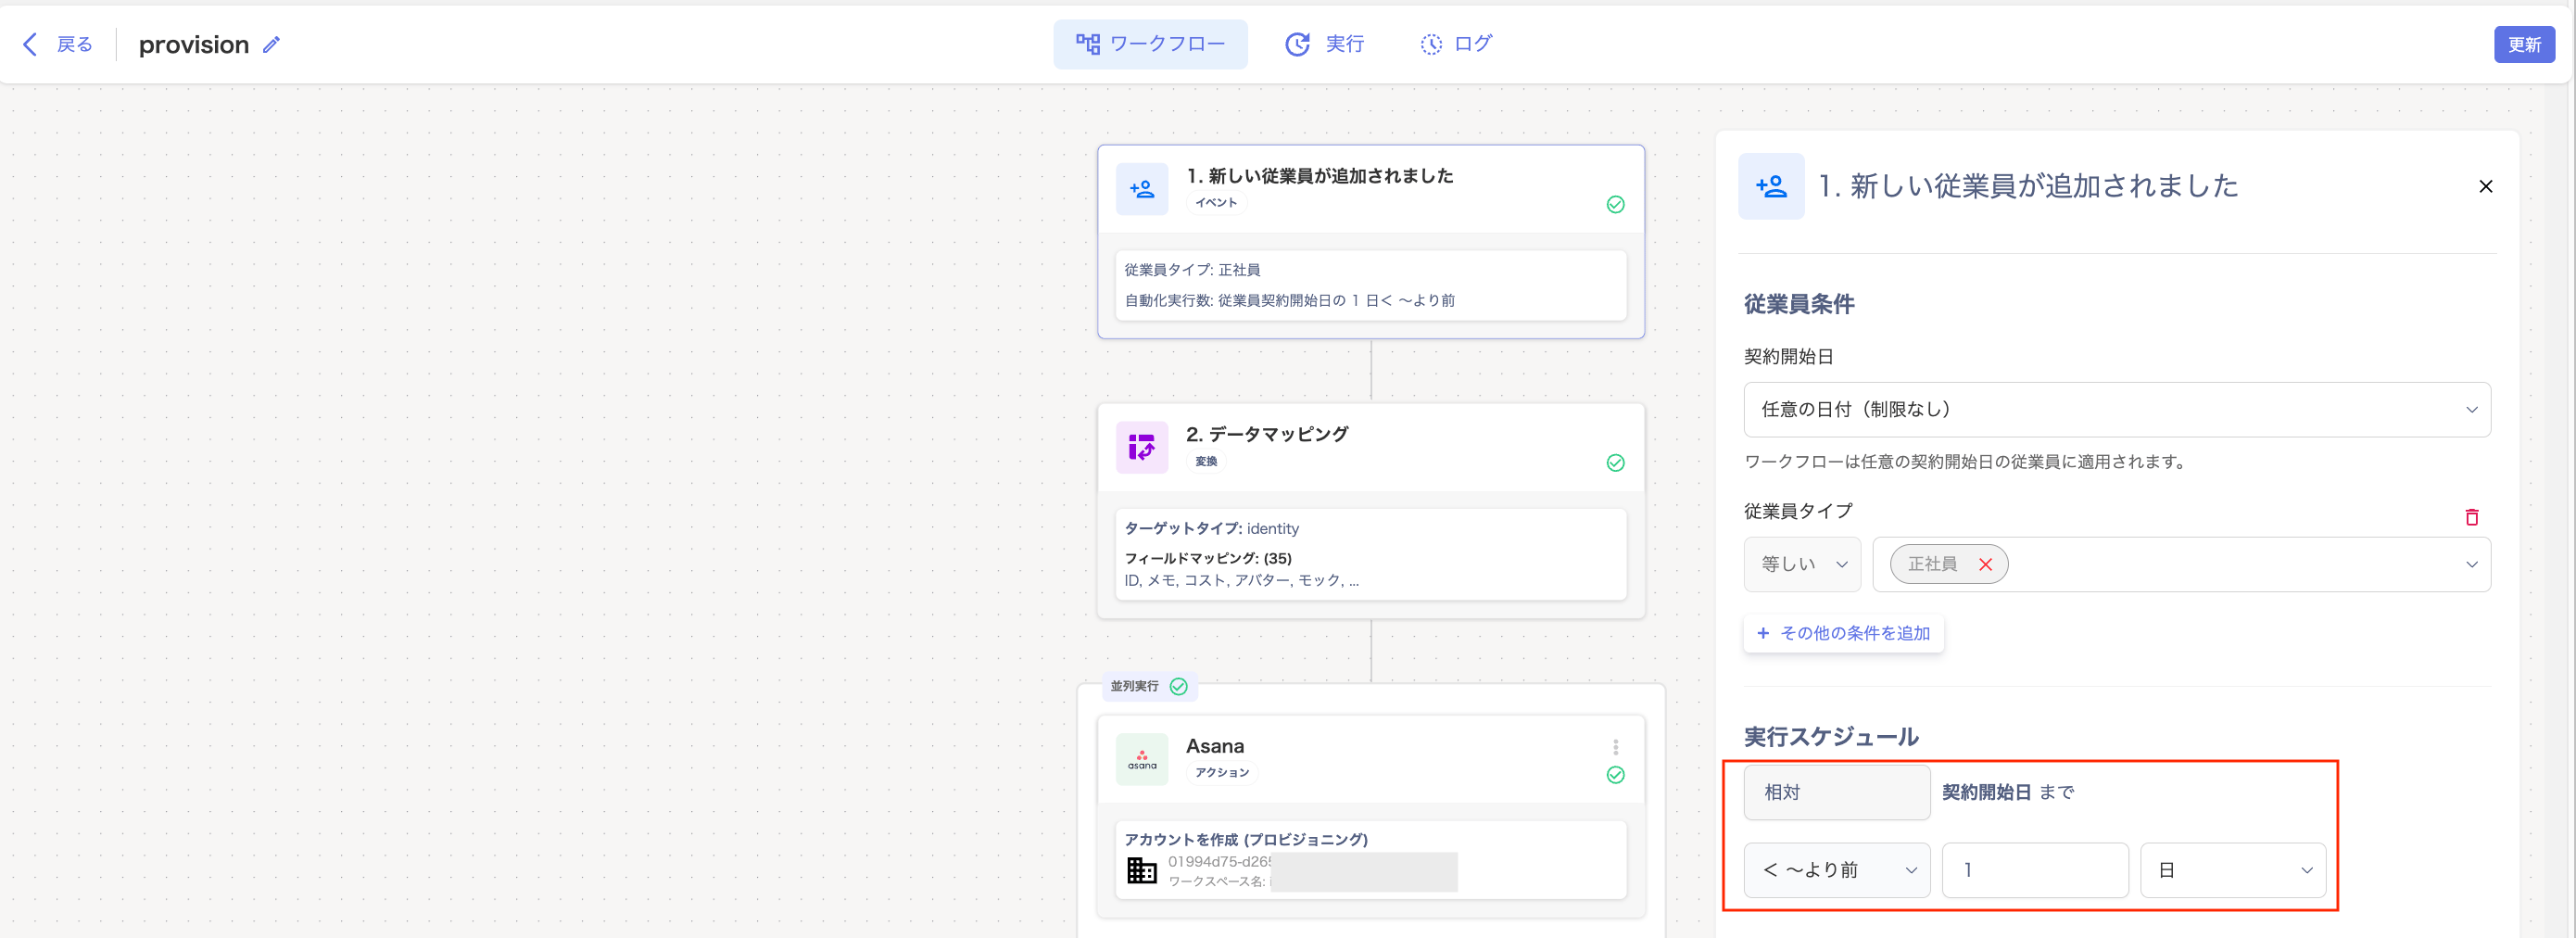
Task: Click green check status of データマッピング node
Action: click(x=1615, y=463)
